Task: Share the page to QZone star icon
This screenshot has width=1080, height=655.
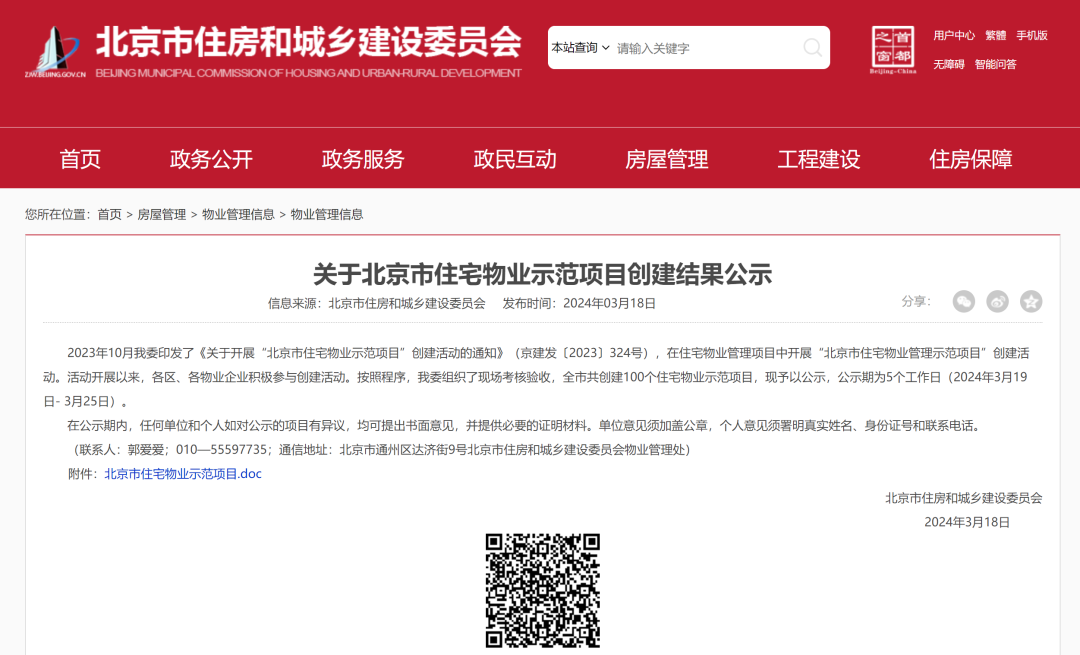Action: click(x=1031, y=301)
